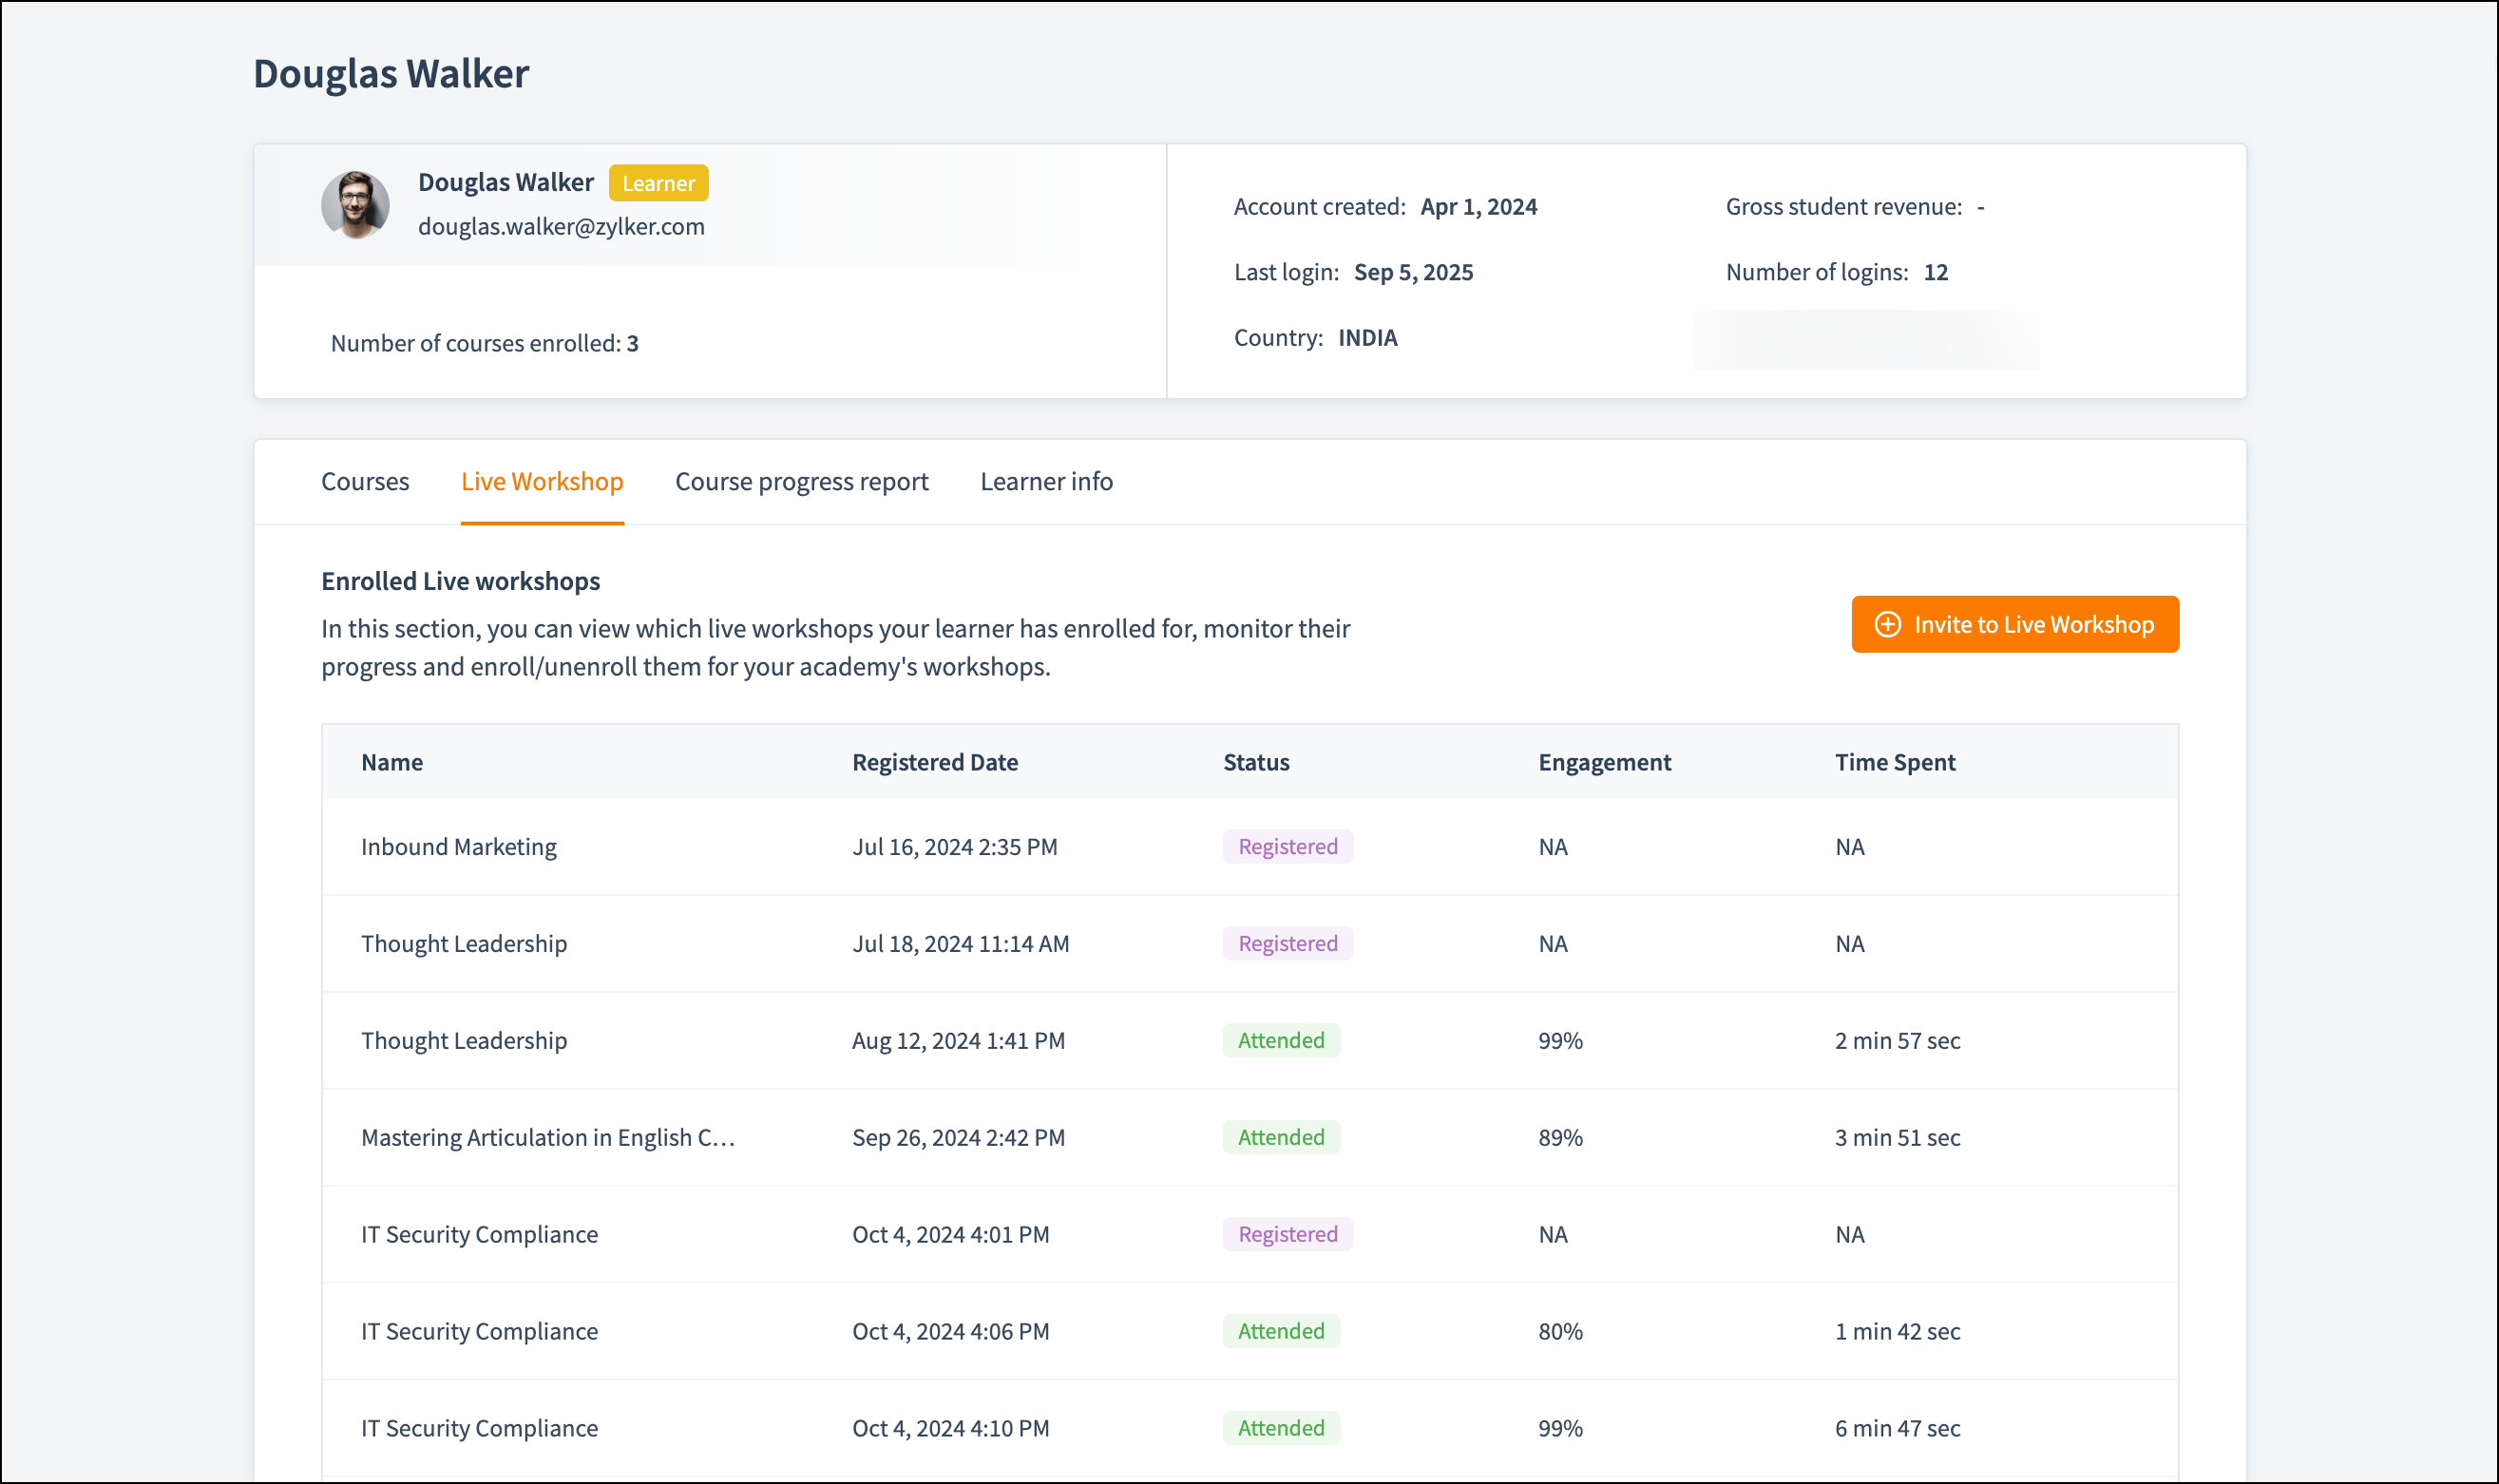The width and height of the screenshot is (2499, 1484).
Task: Open the Inbound Marketing workshop row
Action: click(x=458, y=847)
